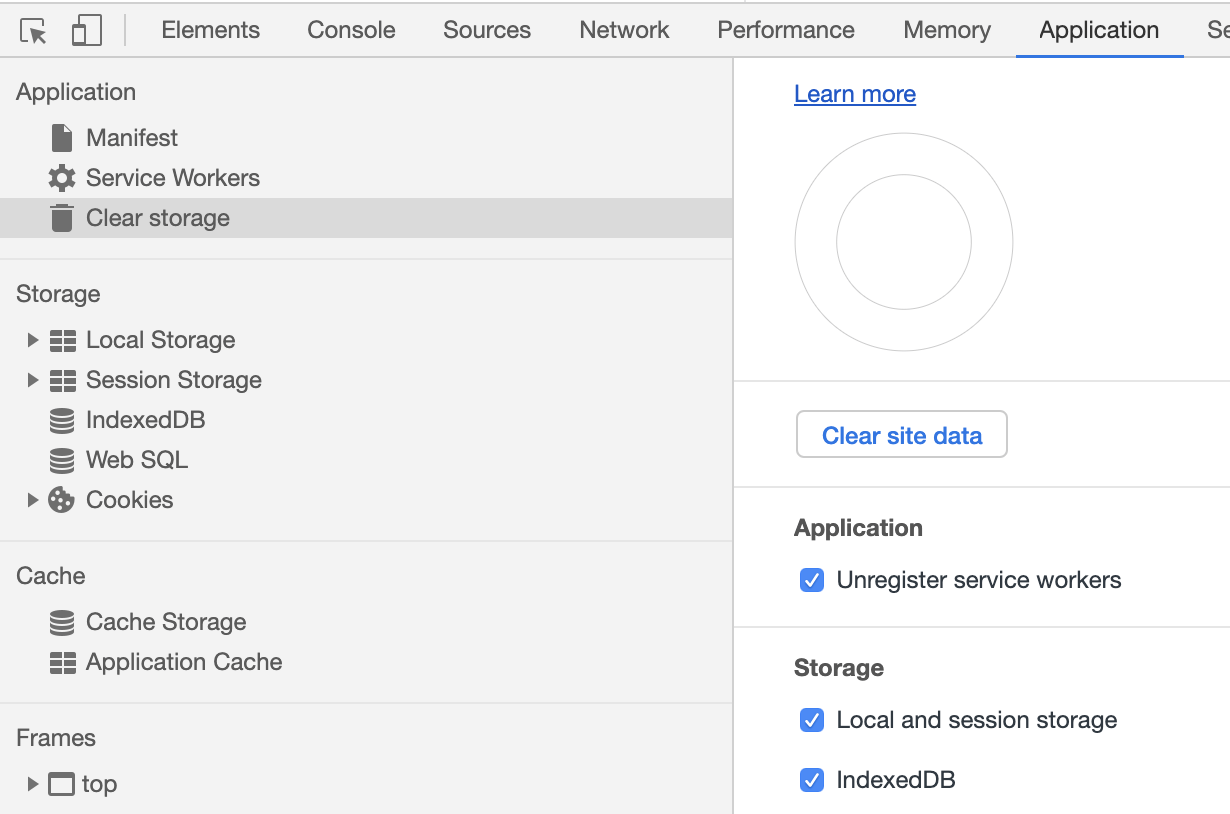Viewport: 1230px width, 814px height.
Task: Expand the Session Storage arrow
Action: (32, 380)
